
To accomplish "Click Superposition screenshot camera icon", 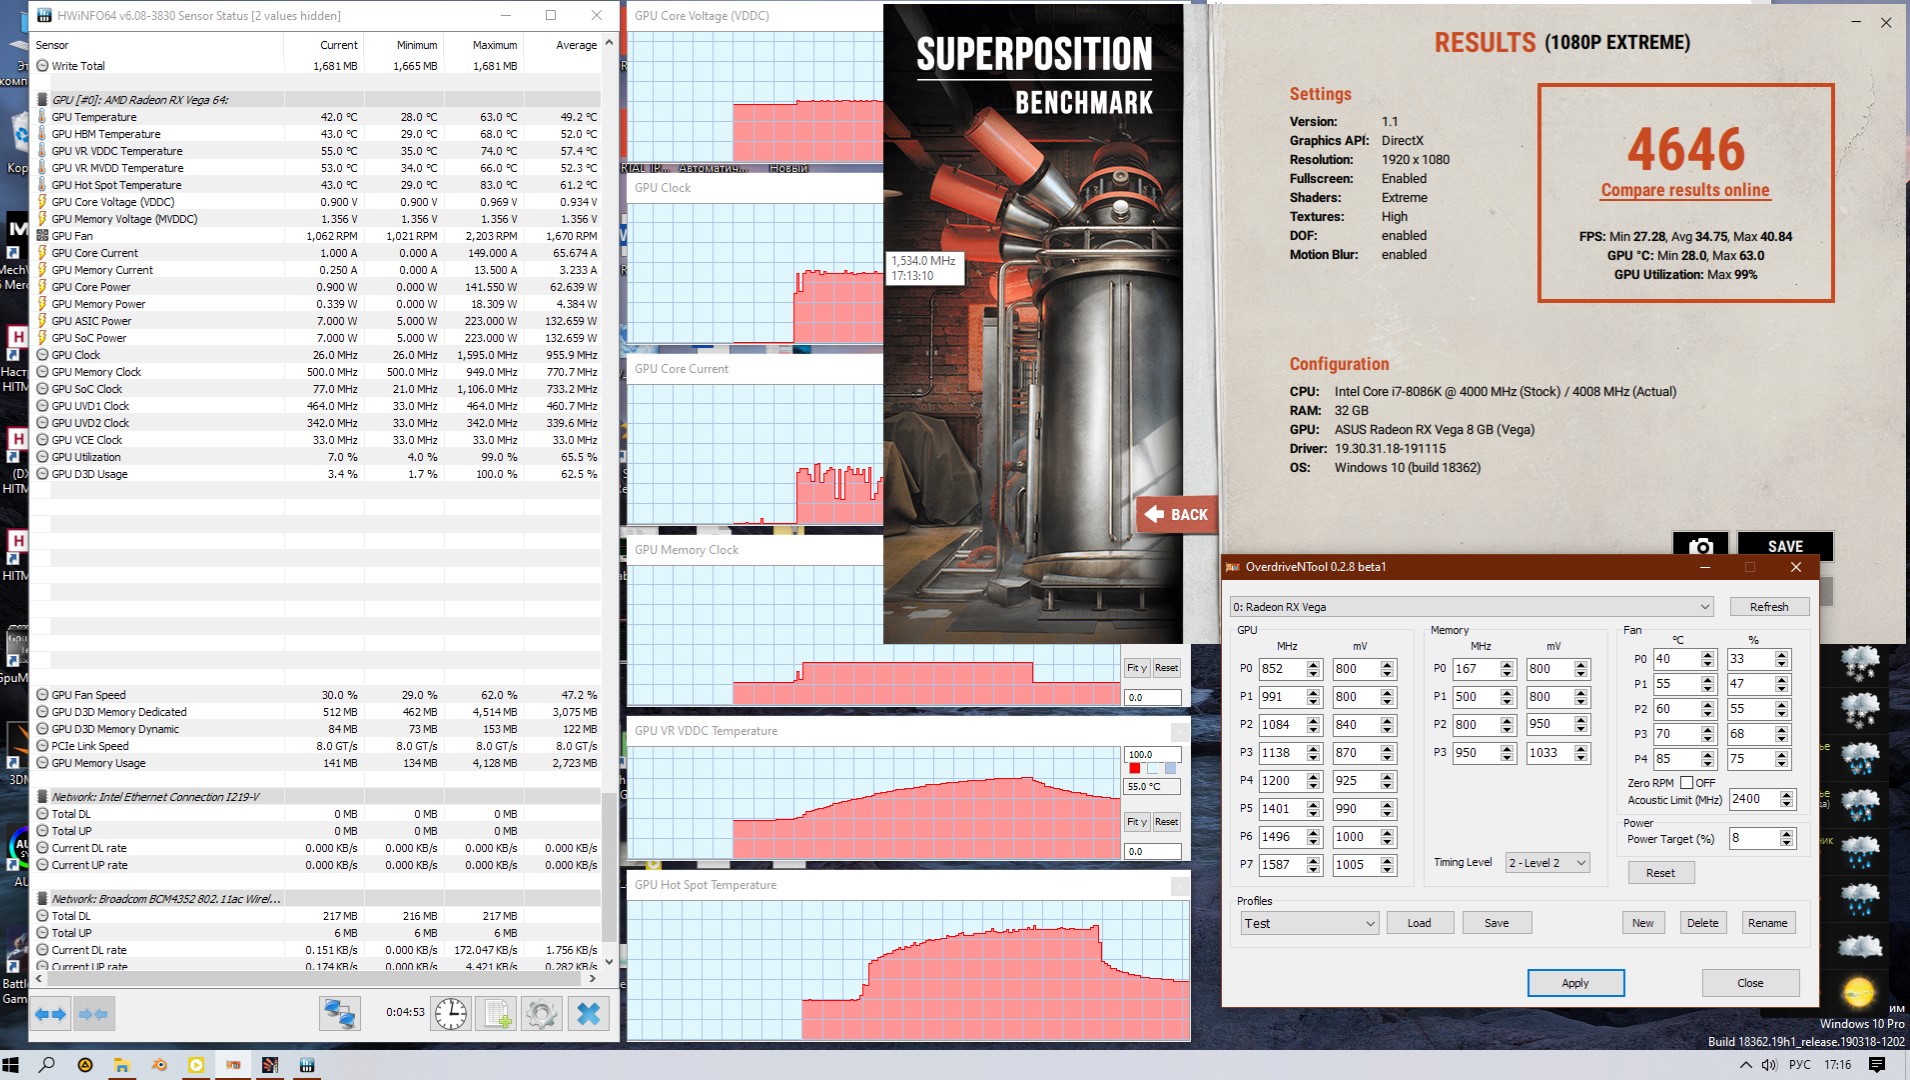I will click(1700, 546).
